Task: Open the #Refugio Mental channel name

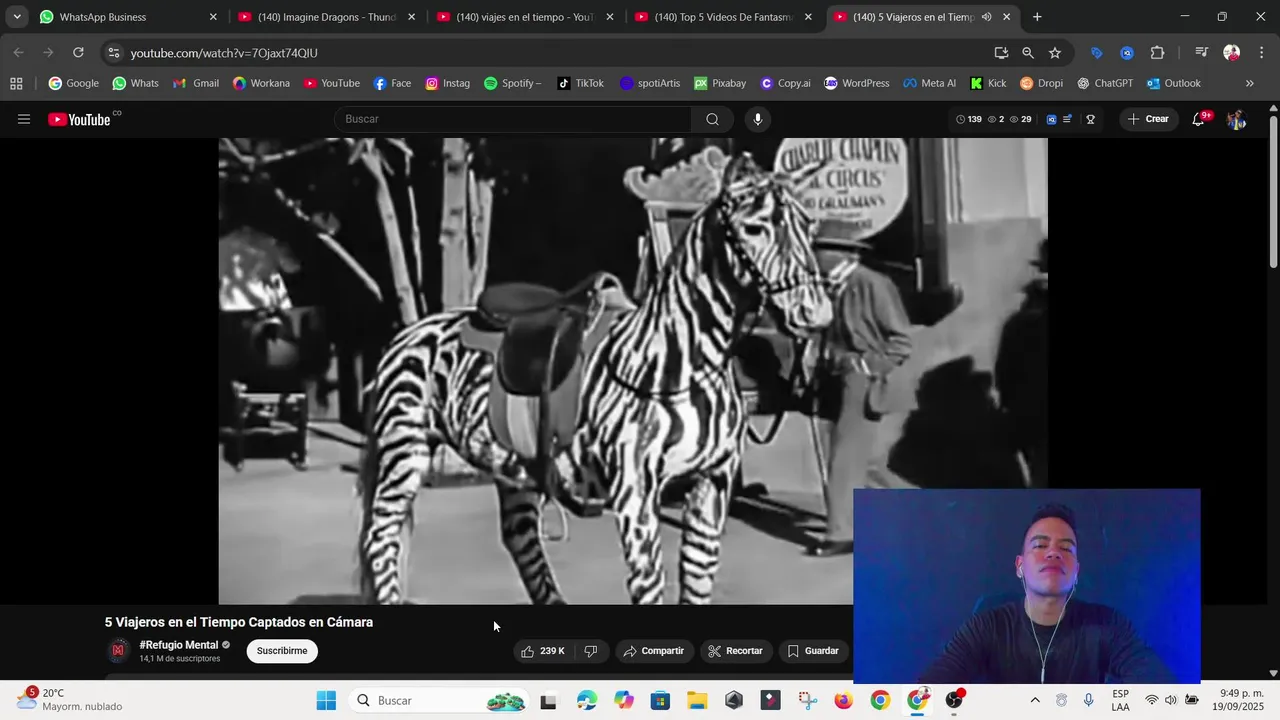Action: [x=179, y=645]
